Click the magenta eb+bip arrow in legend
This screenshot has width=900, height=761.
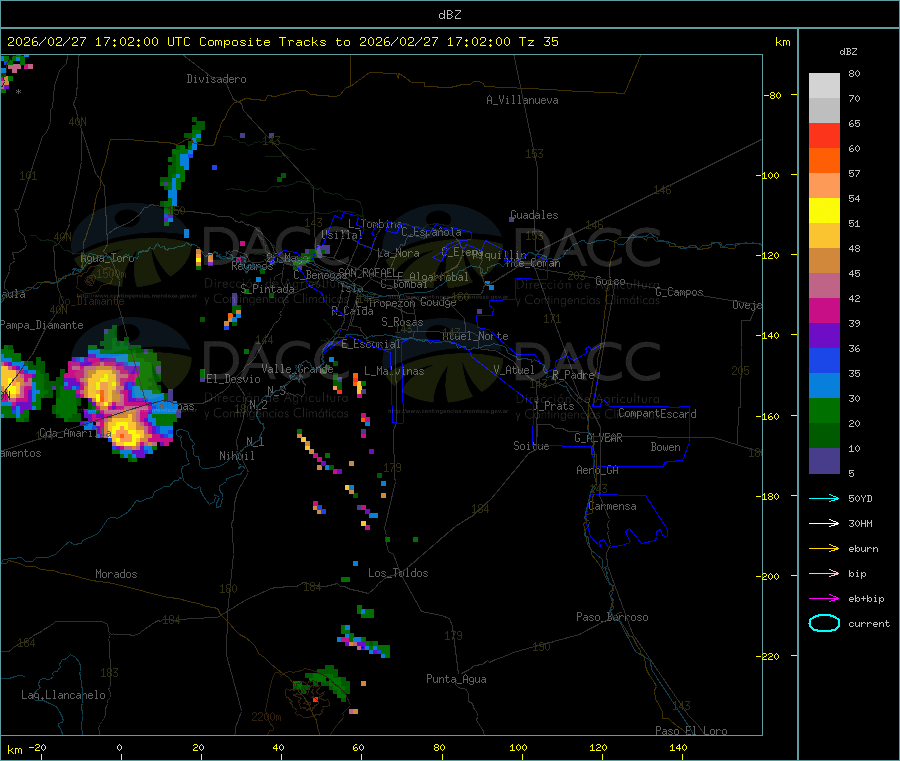[x=824, y=599]
